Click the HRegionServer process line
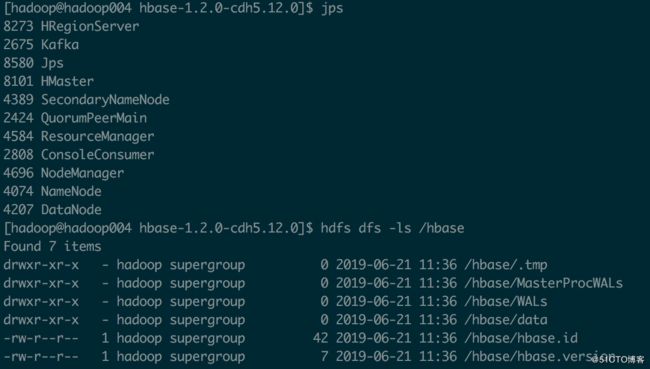650x369 pixels. click(71, 27)
